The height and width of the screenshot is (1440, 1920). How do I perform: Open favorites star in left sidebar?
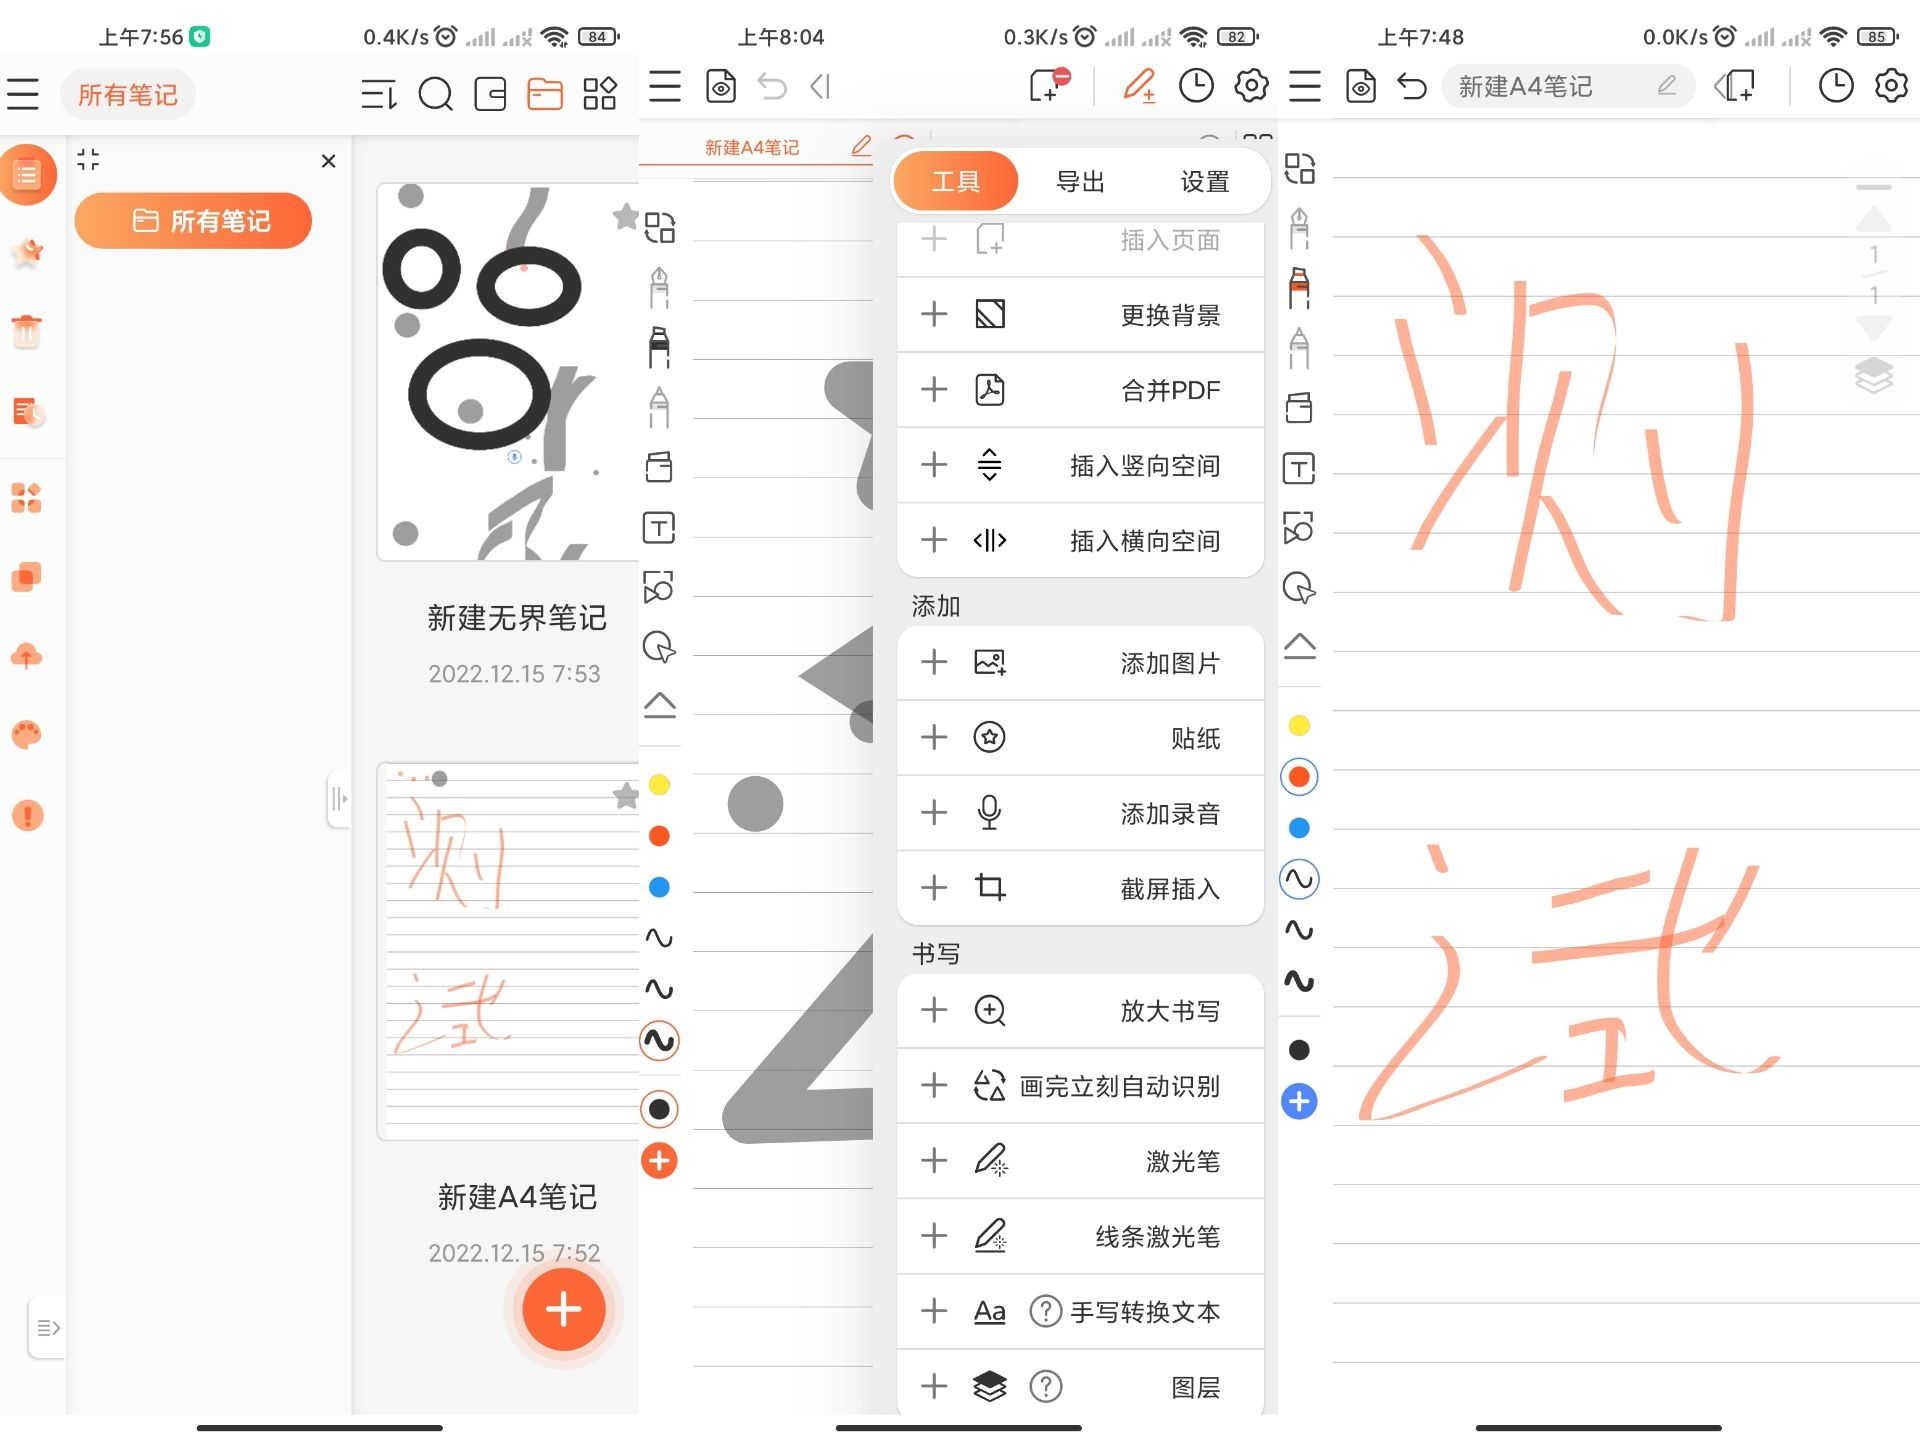(x=27, y=254)
